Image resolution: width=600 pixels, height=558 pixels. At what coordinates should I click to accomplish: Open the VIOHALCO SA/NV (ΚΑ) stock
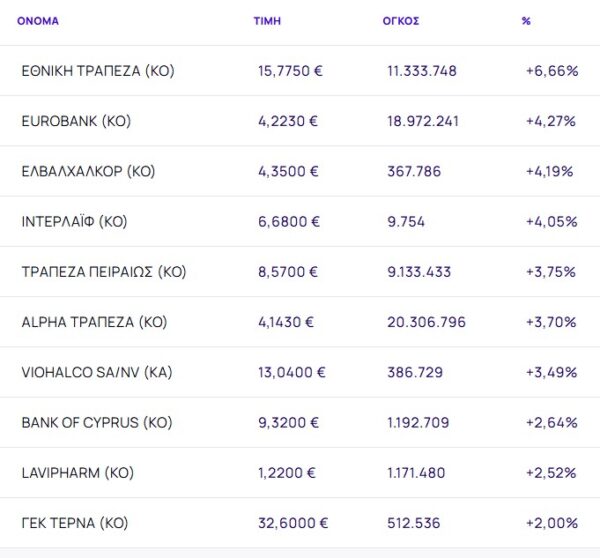96,372
